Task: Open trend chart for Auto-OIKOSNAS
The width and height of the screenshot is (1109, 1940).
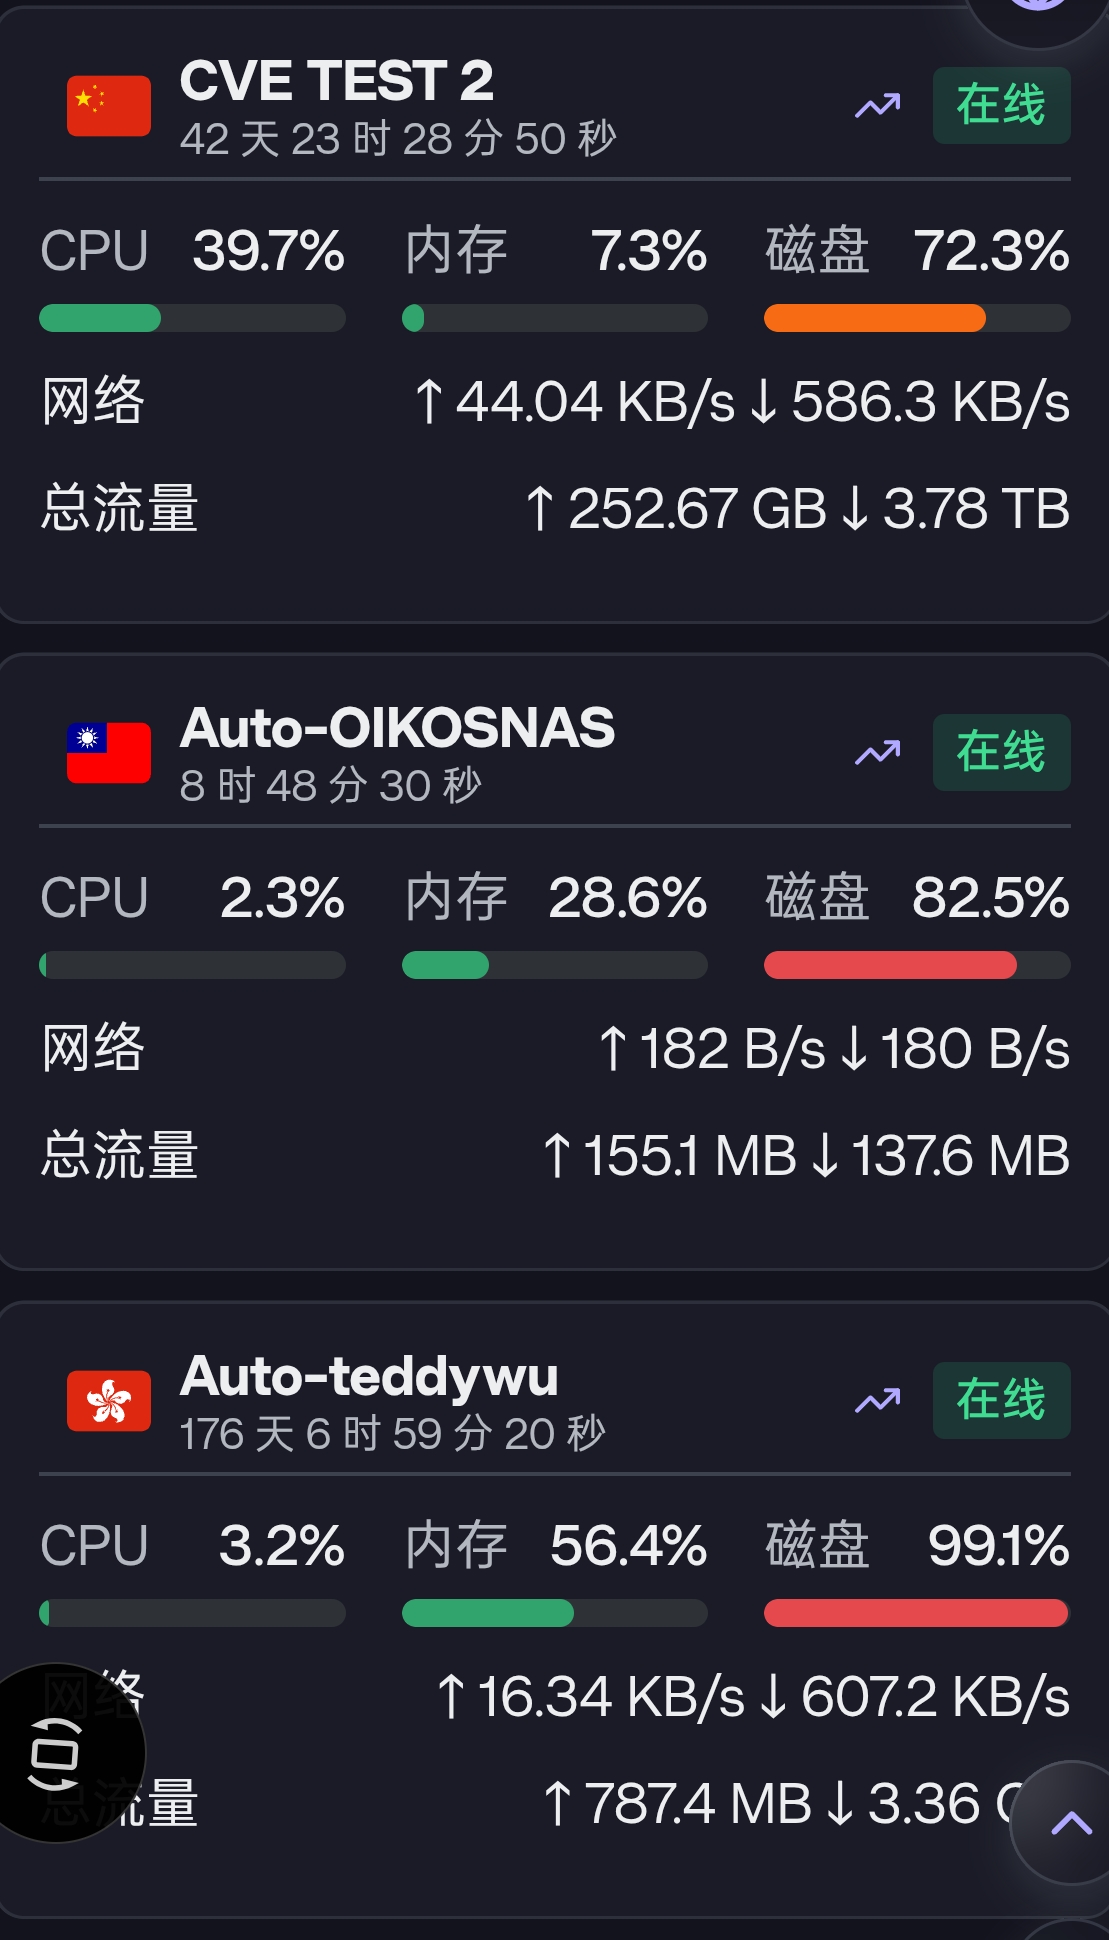Action: click(x=877, y=752)
